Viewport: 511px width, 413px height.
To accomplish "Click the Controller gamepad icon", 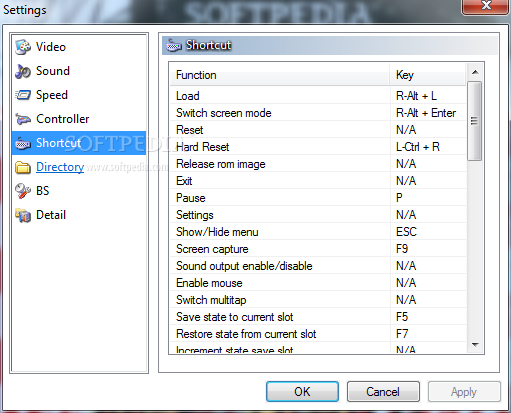I will point(23,119).
